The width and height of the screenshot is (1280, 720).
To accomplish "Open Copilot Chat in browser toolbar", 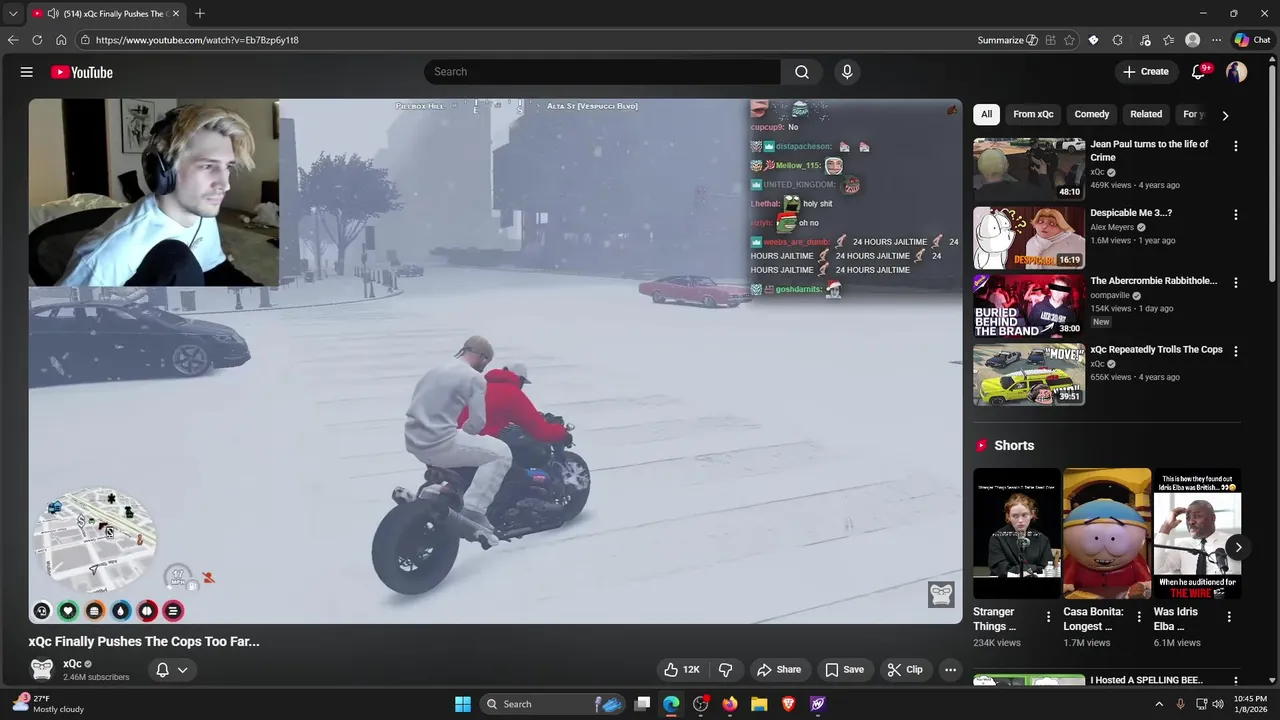I will tap(1252, 40).
